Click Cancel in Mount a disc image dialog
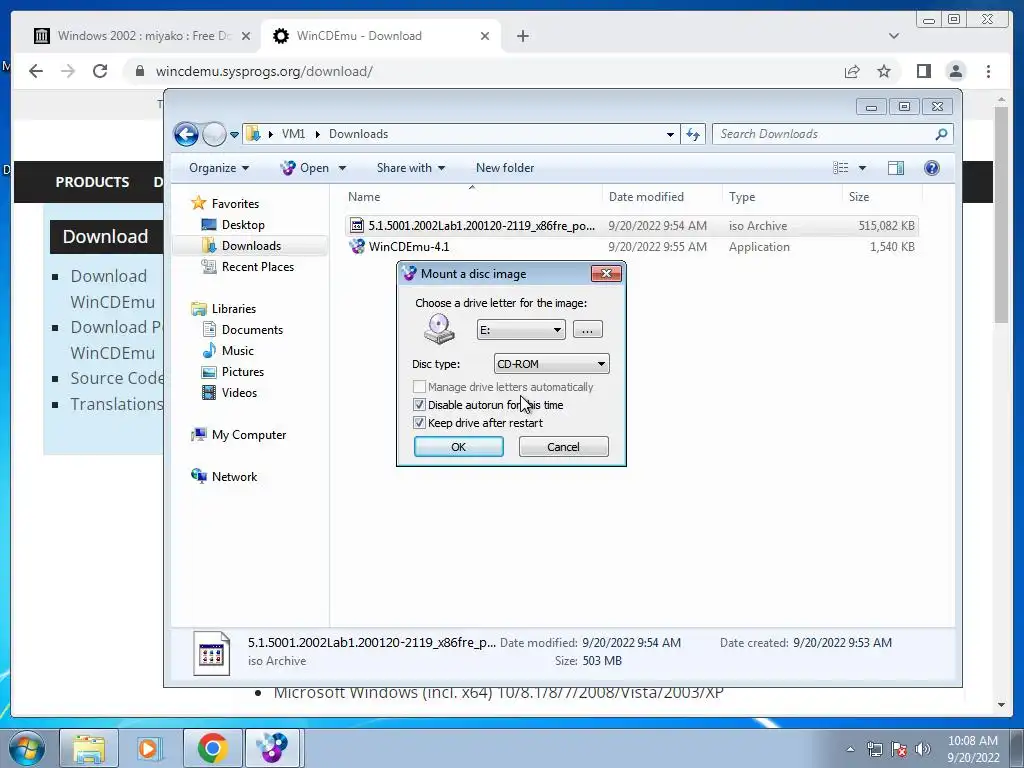Image resolution: width=1024 pixels, height=768 pixels. click(x=563, y=447)
